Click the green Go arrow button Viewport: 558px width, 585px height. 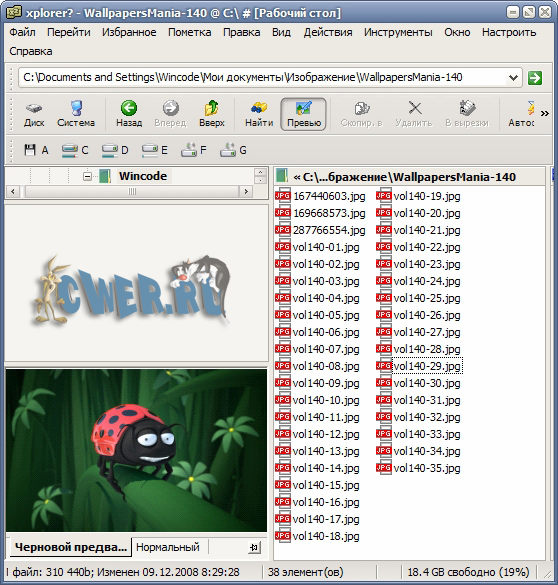(535, 78)
